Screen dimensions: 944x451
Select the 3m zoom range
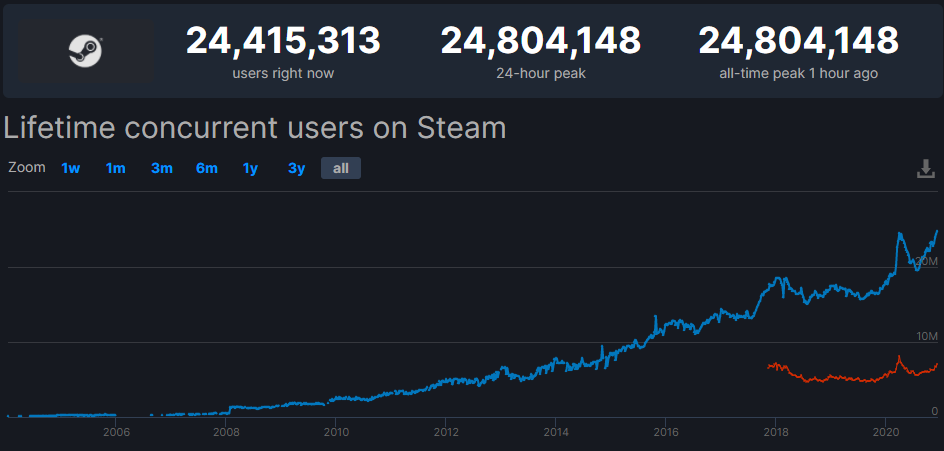161,169
